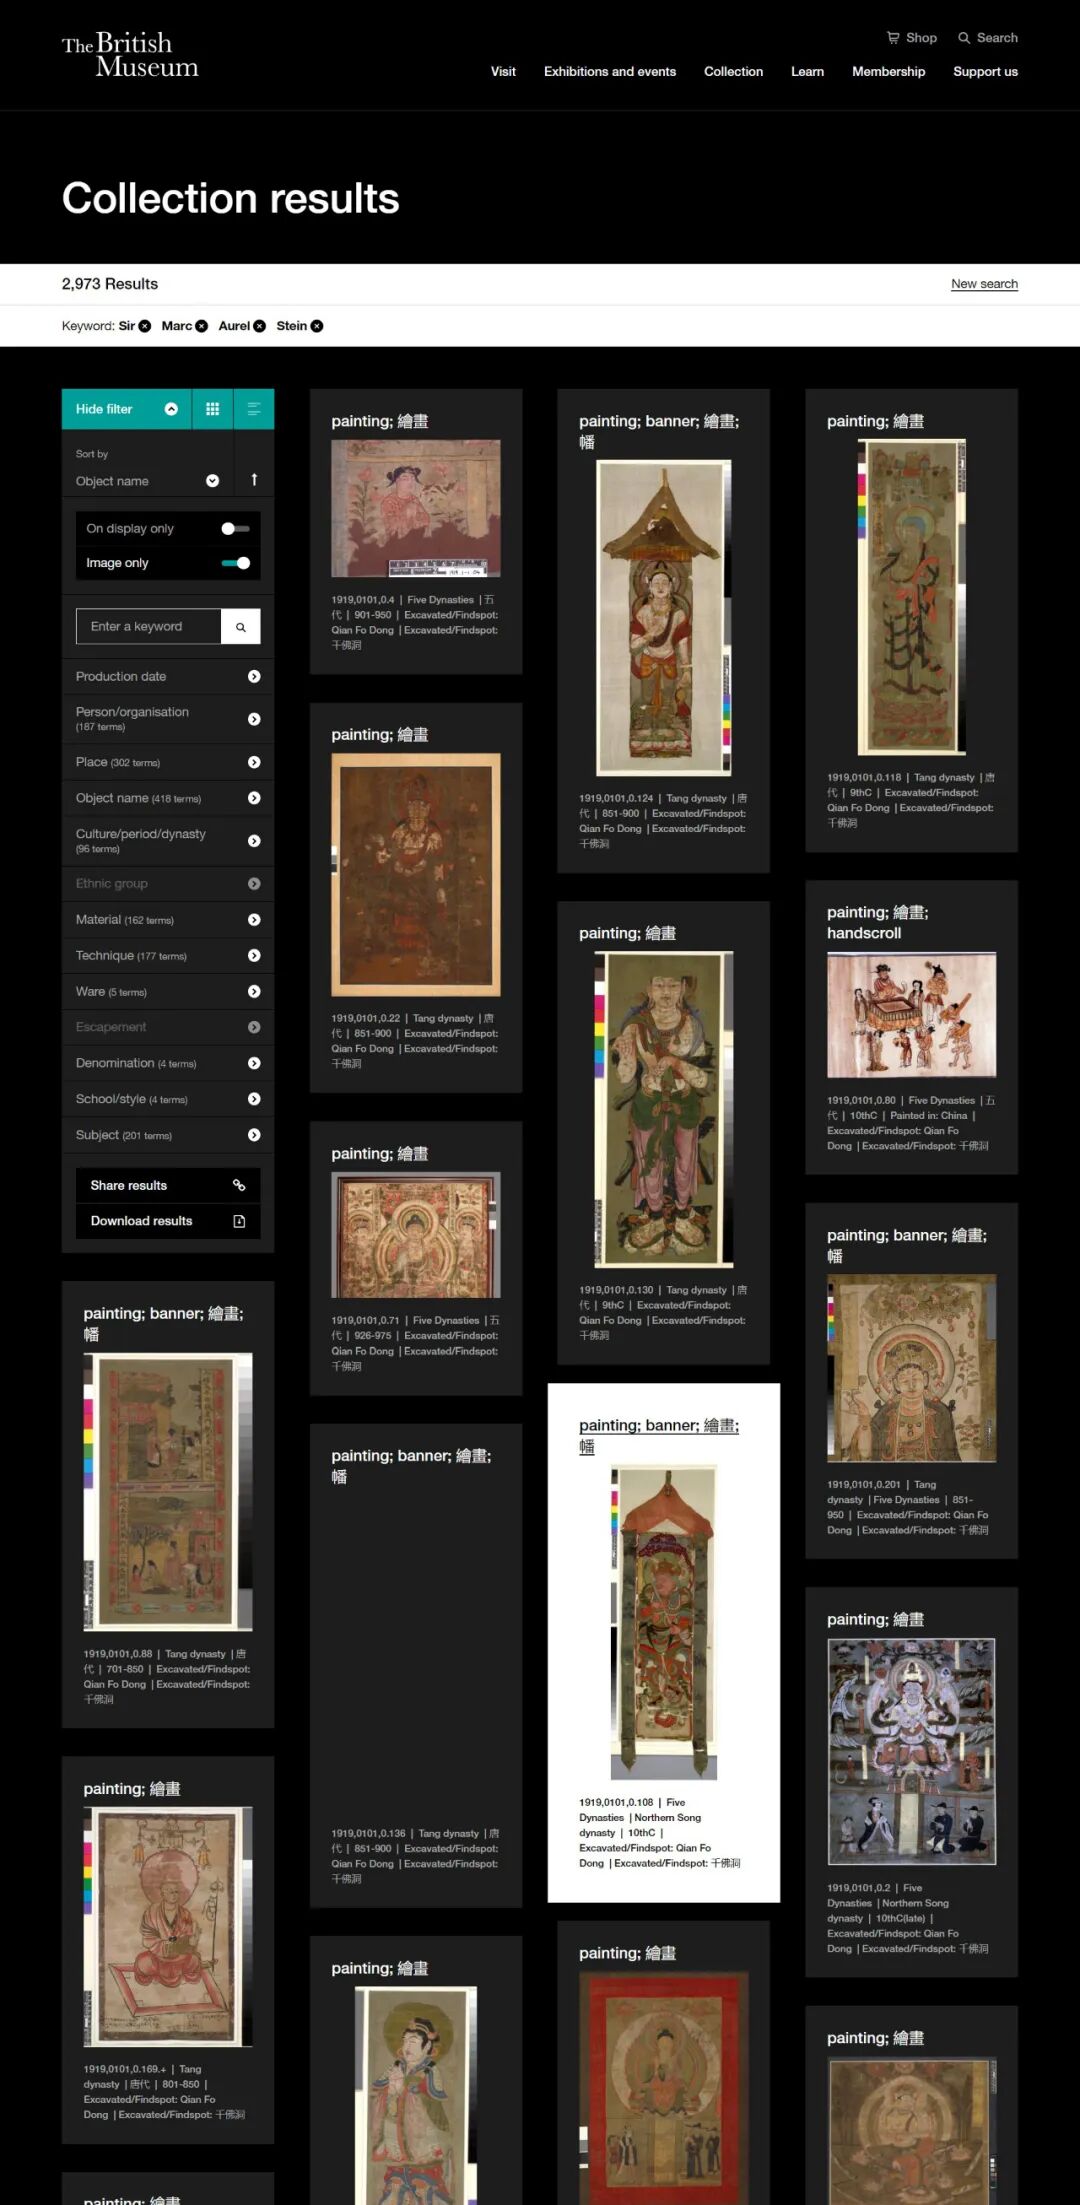
Task: Open banner card 1919,0101,0.136 title
Action: point(411,1466)
